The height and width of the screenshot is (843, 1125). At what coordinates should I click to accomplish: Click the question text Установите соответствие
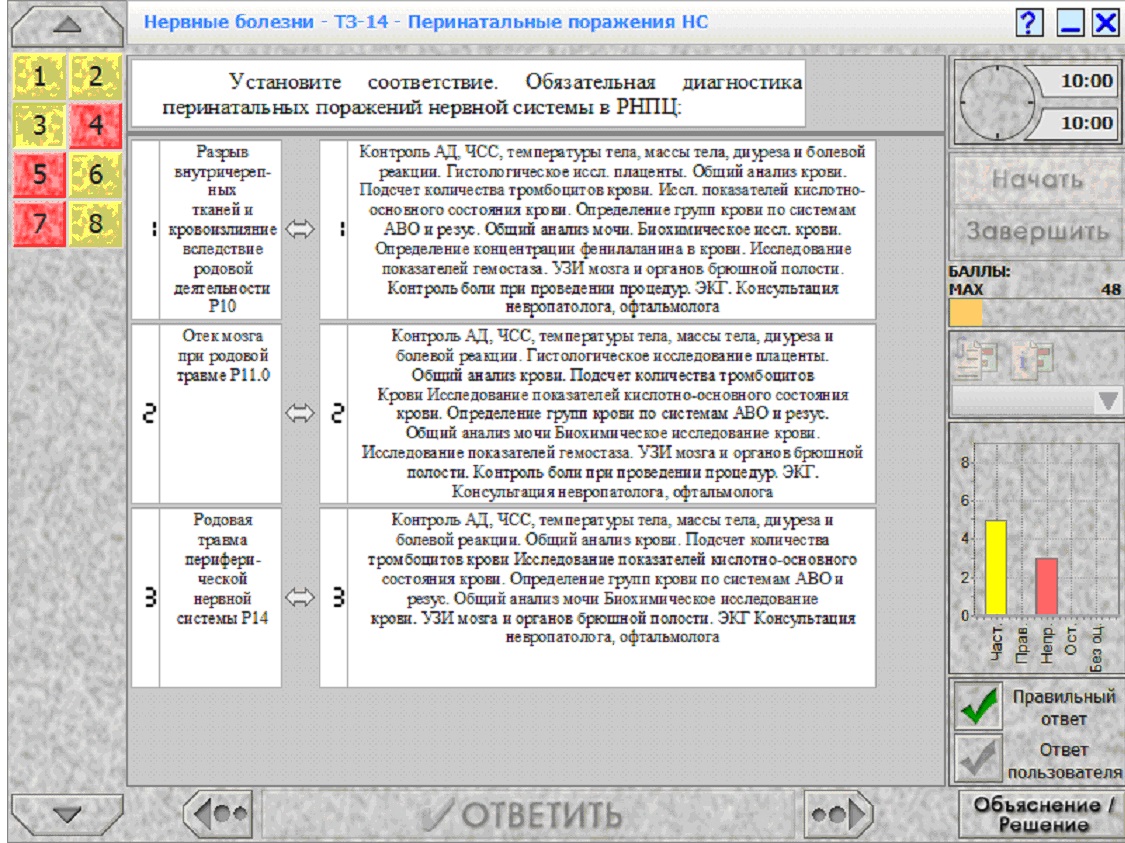click(468, 94)
